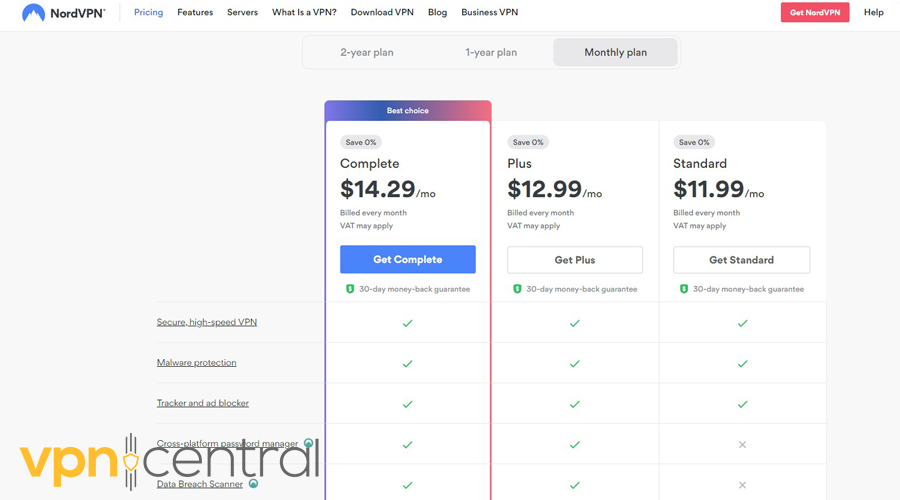
Task: Open the Tracker and ad blocker link
Action: [x=203, y=403]
